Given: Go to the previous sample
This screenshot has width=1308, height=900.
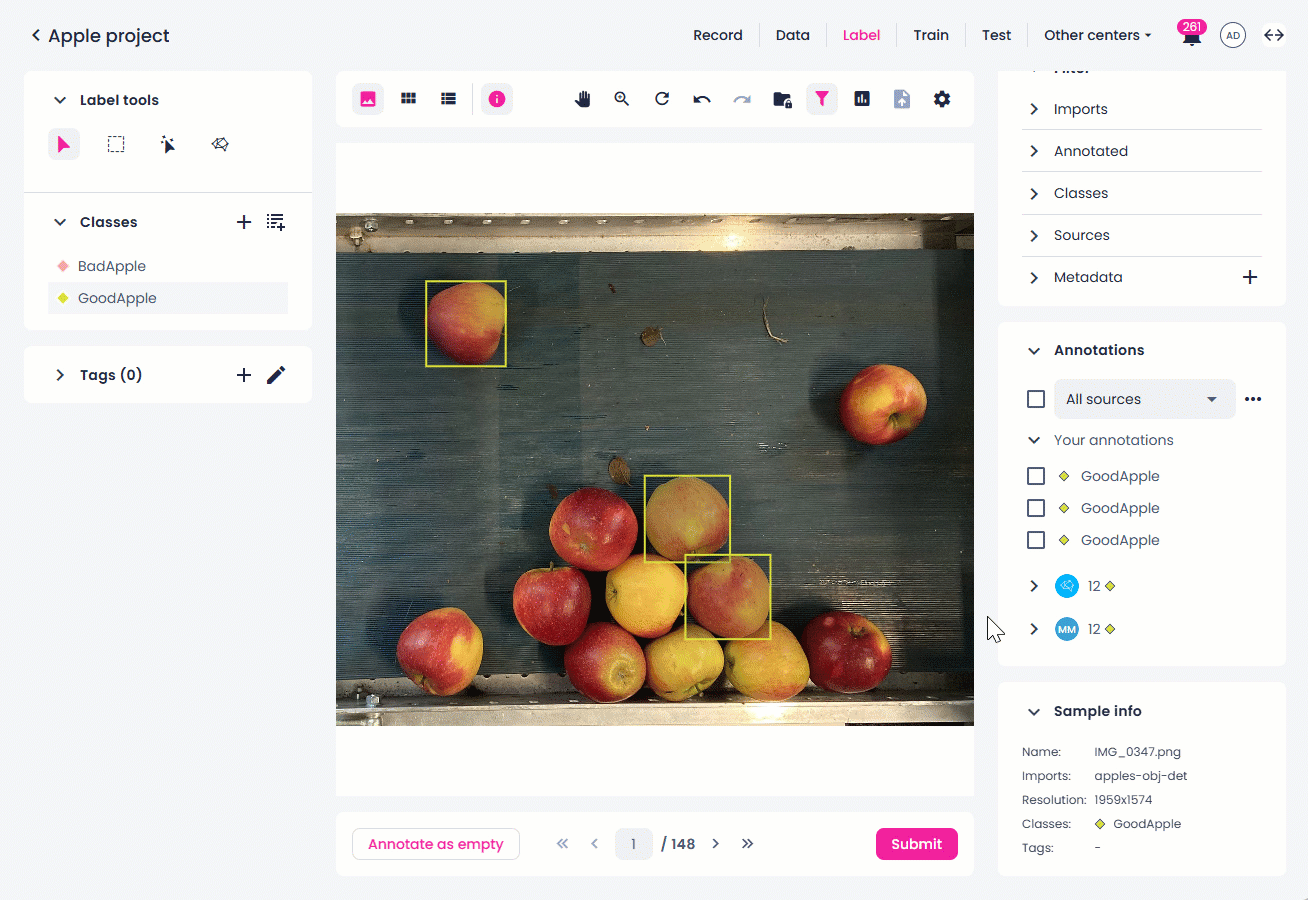Looking at the screenshot, I should 594,844.
